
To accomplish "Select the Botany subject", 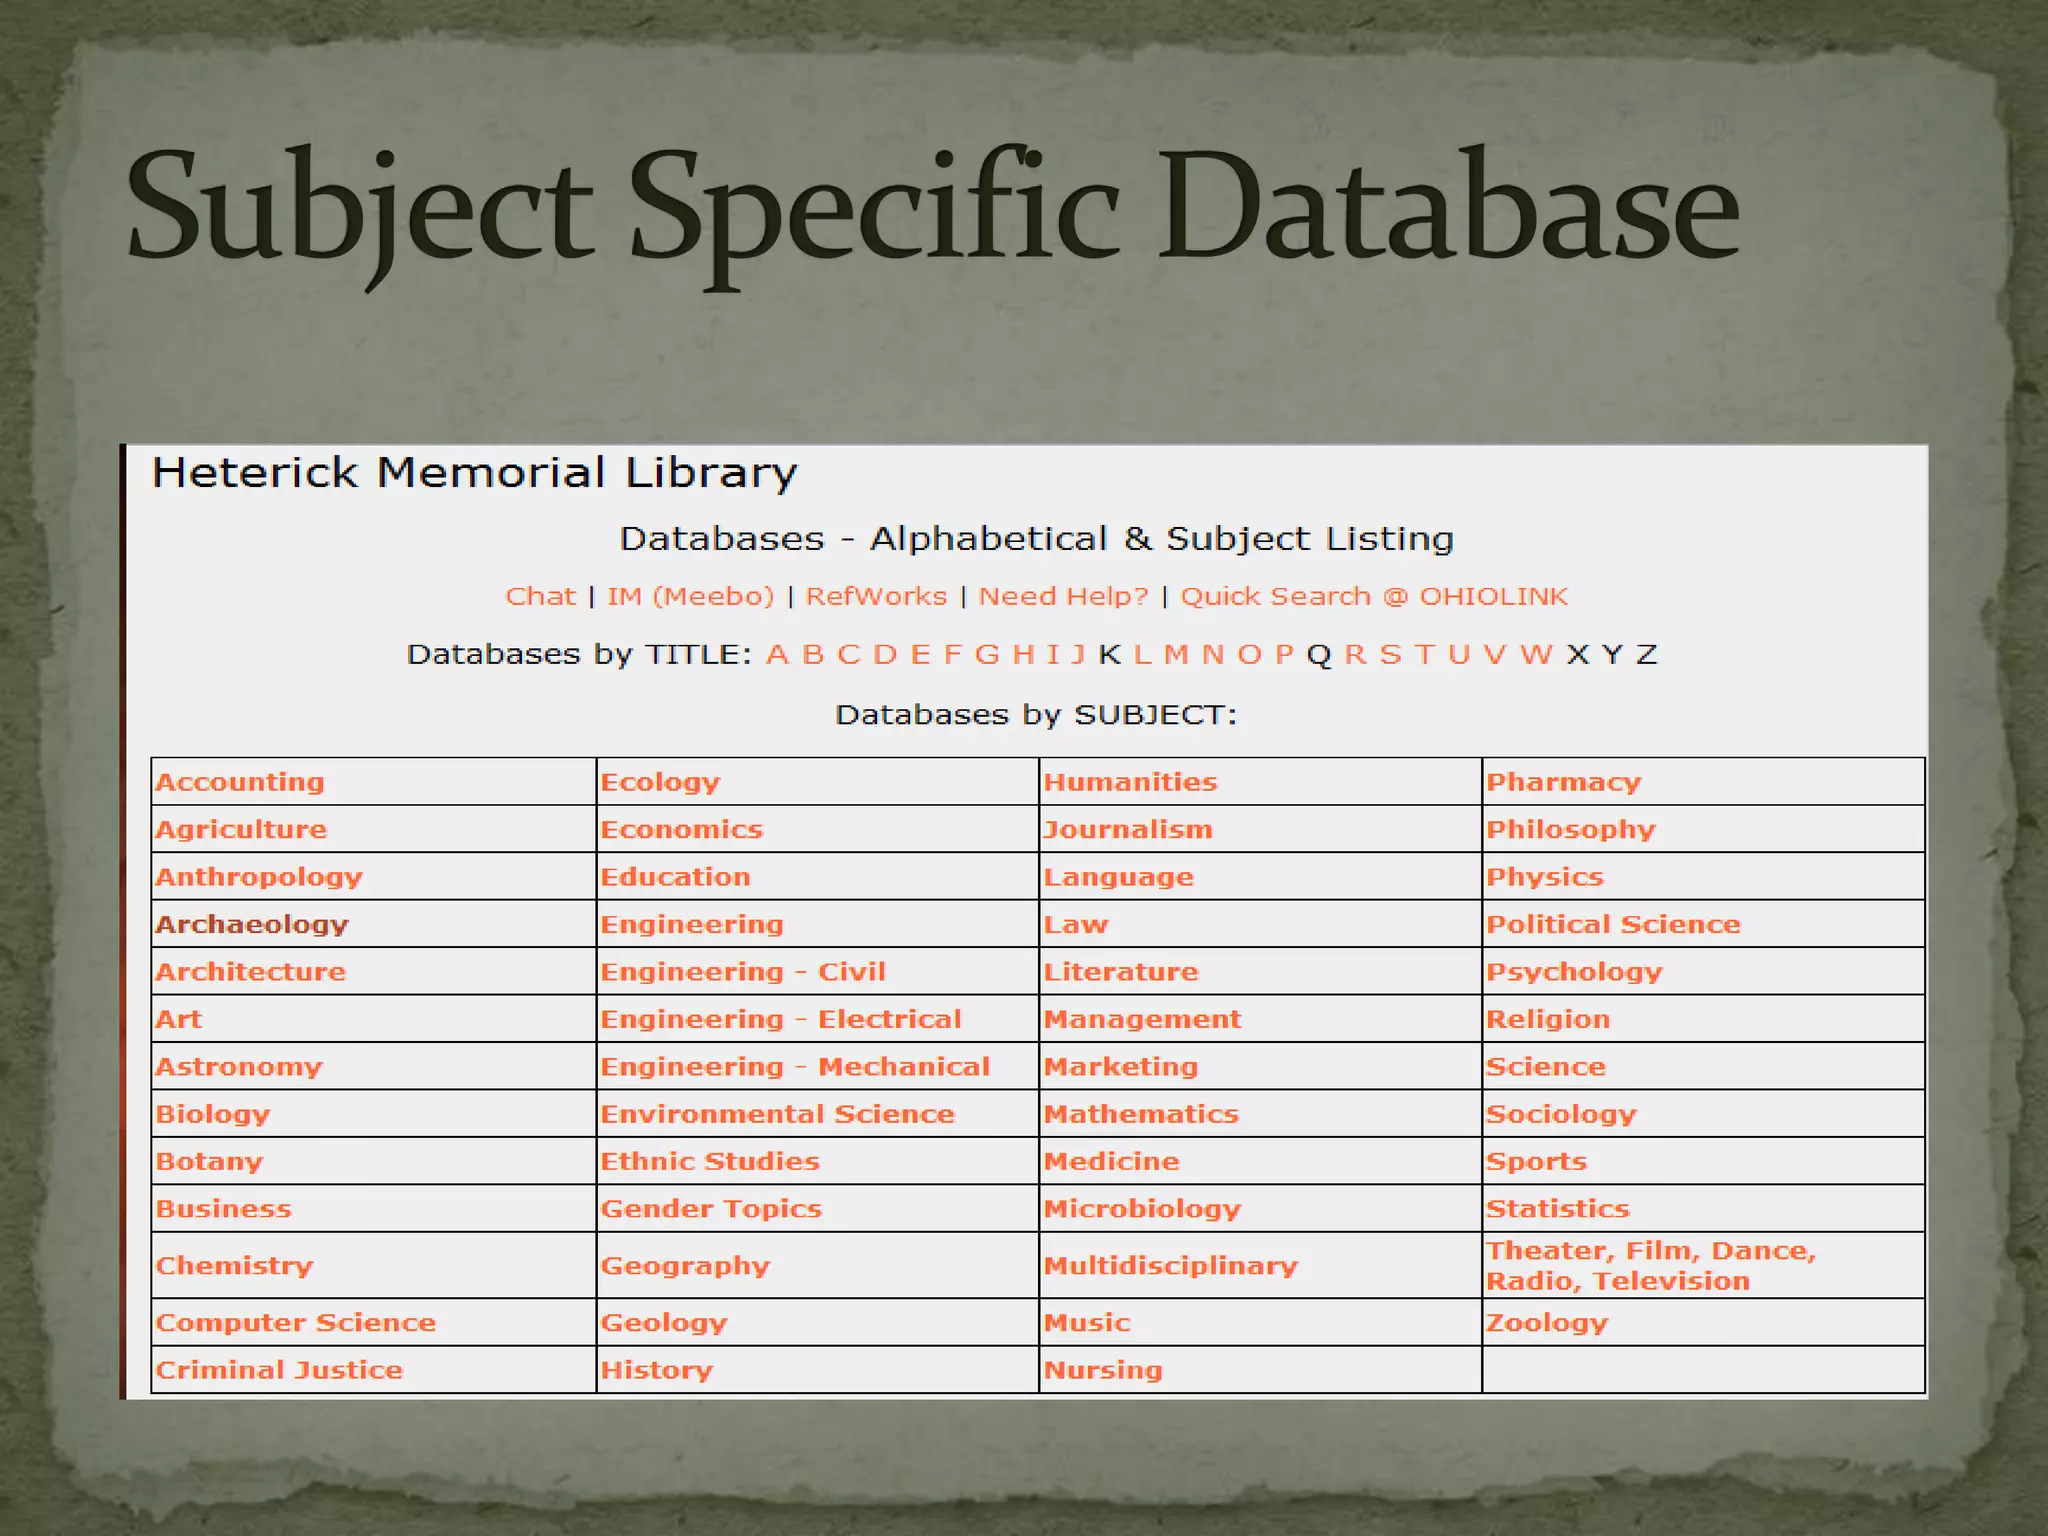I will (x=209, y=1162).
